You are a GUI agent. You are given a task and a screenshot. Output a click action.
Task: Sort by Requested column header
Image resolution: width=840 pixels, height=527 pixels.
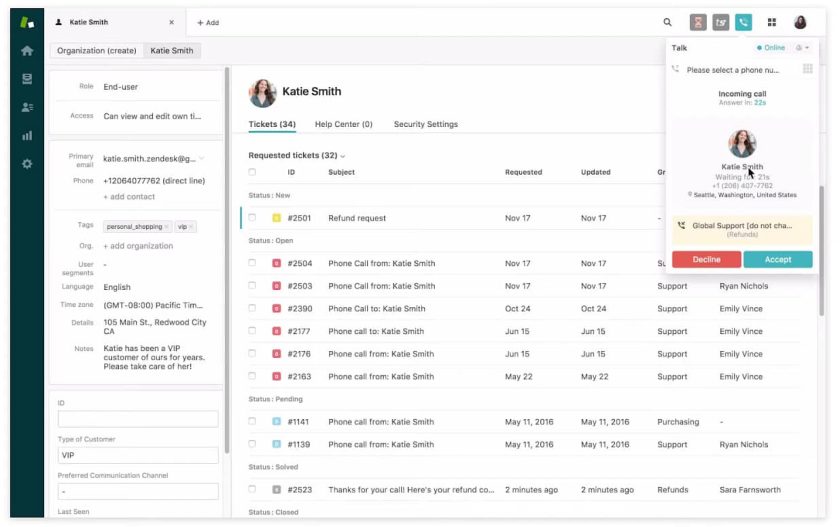pyautogui.click(x=523, y=172)
